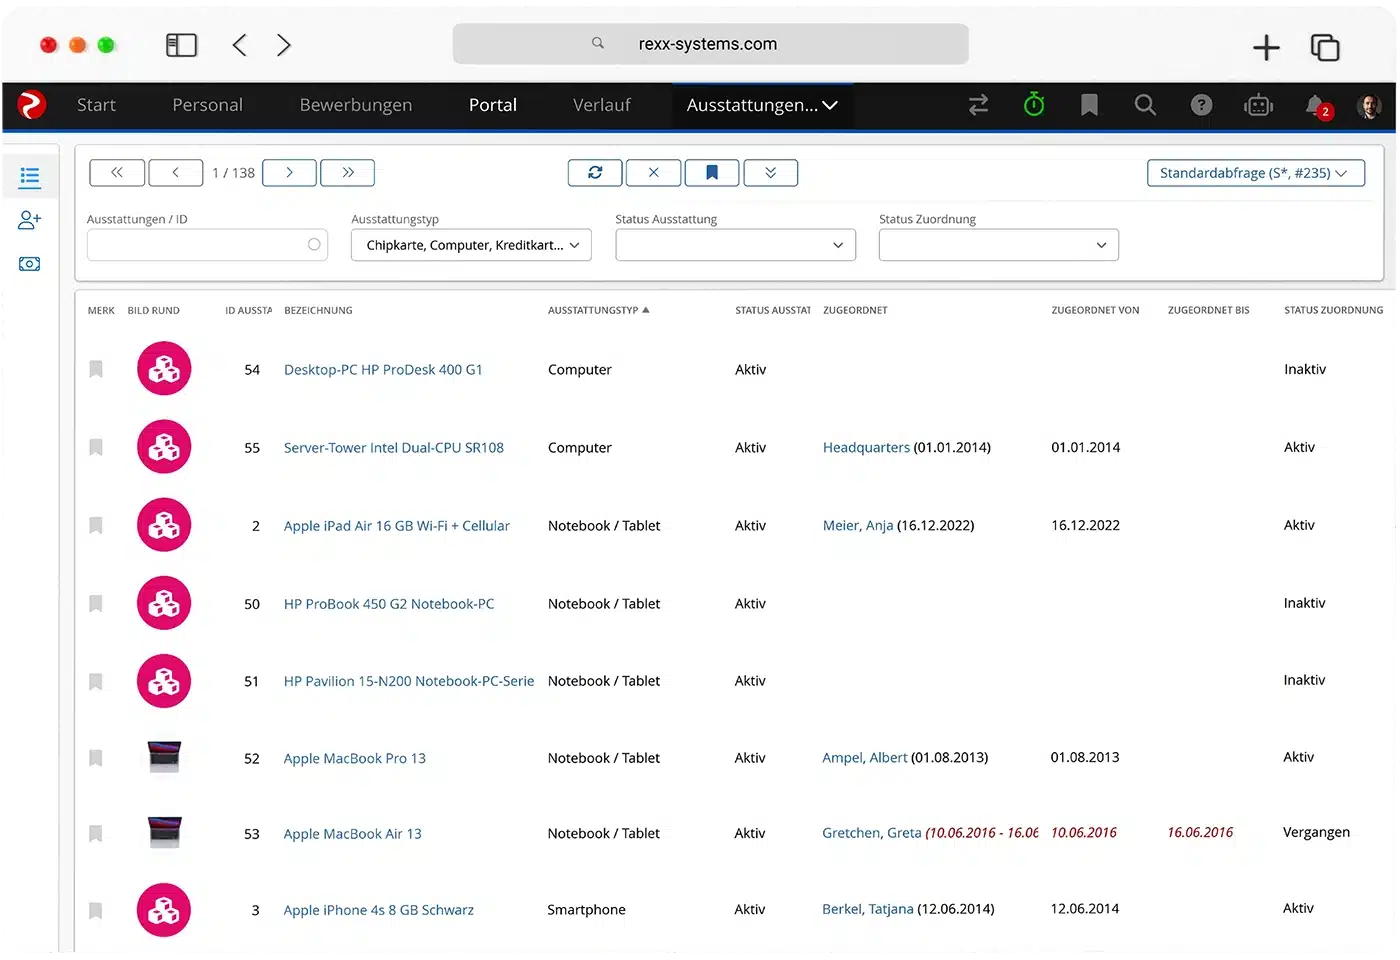Click the green stopwatch time-tracking icon
Viewport: 1400px width, 960px height.
coord(1034,105)
